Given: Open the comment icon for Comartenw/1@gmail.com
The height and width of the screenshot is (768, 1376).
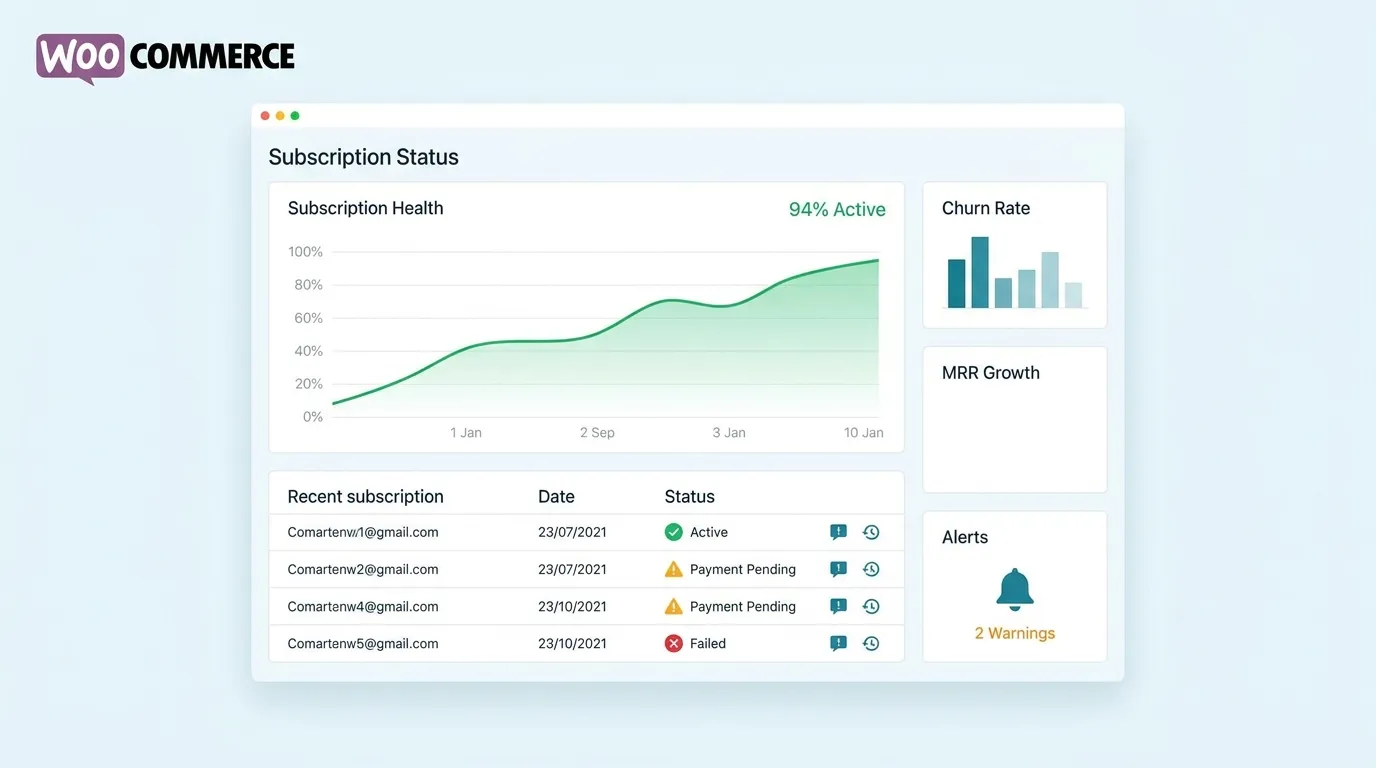Looking at the screenshot, I should [838, 532].
